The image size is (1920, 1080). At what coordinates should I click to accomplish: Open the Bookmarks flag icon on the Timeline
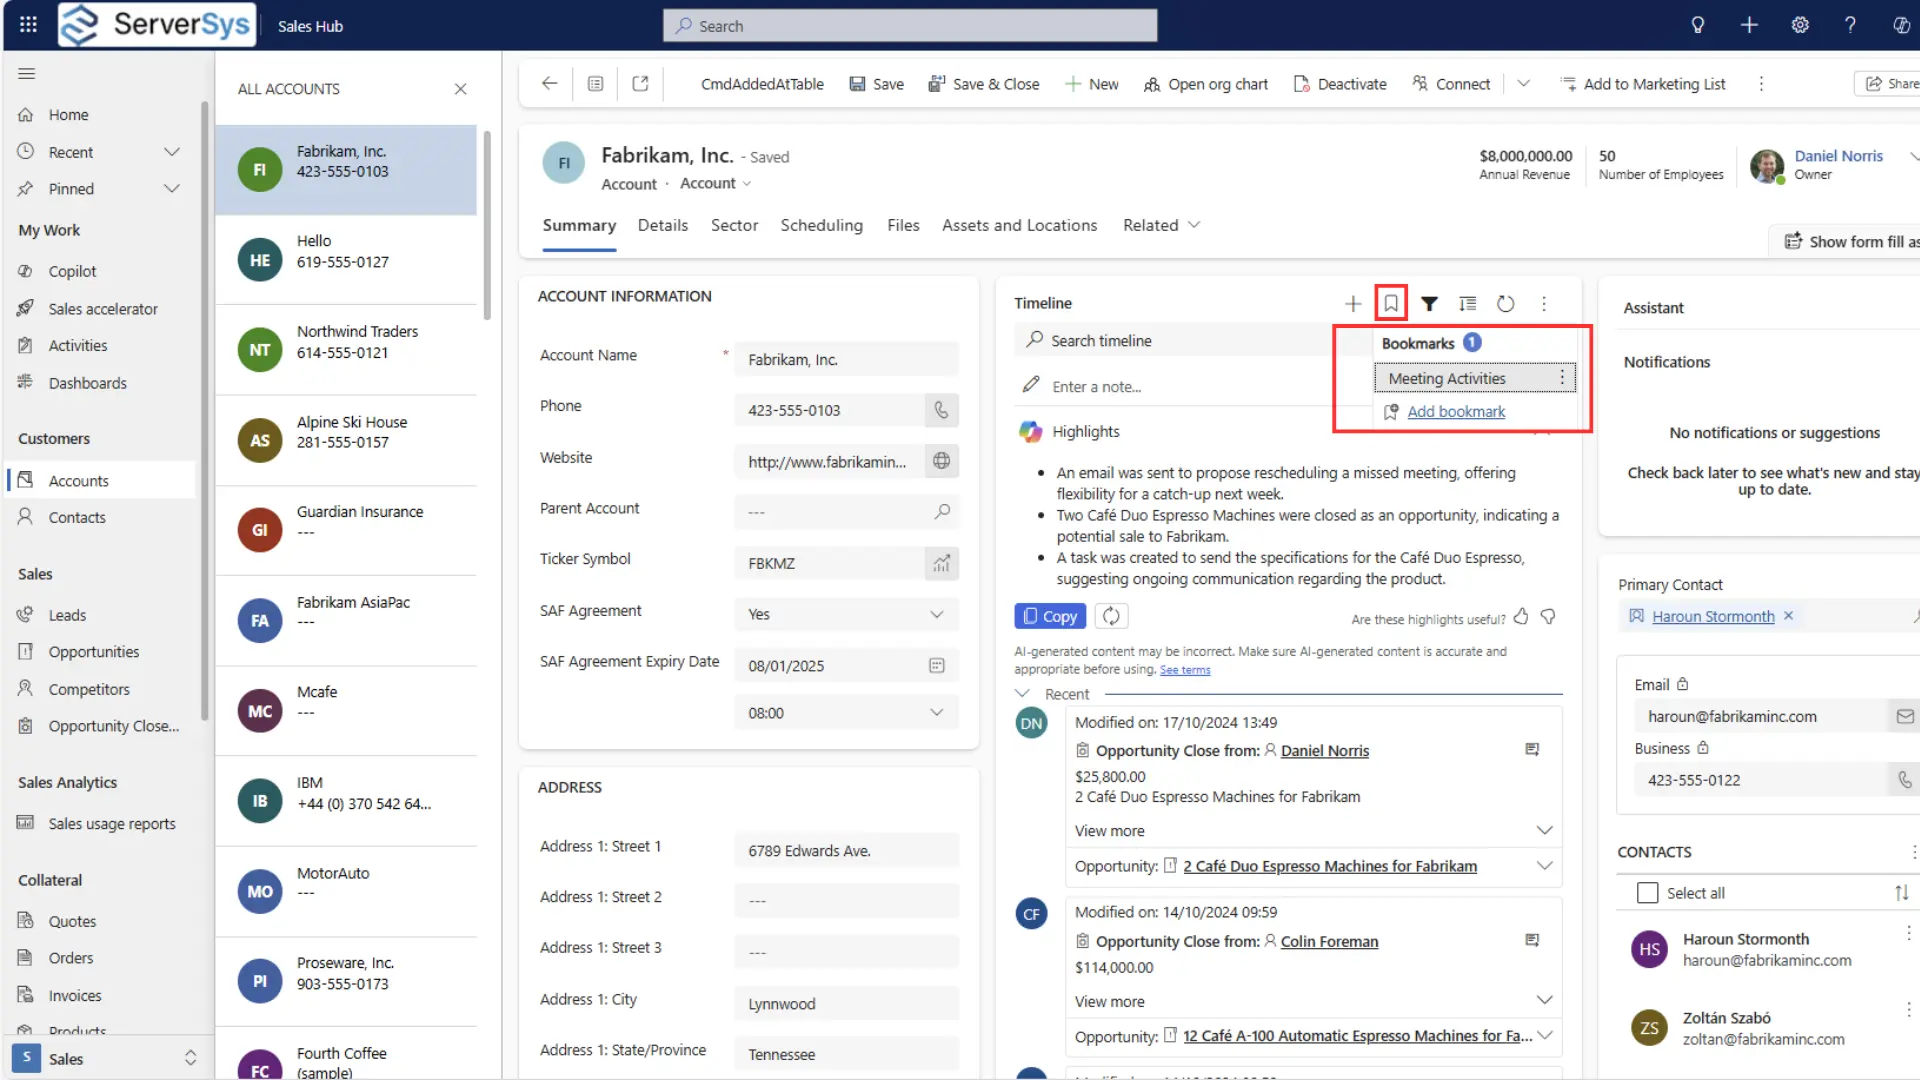(1391, 302)
